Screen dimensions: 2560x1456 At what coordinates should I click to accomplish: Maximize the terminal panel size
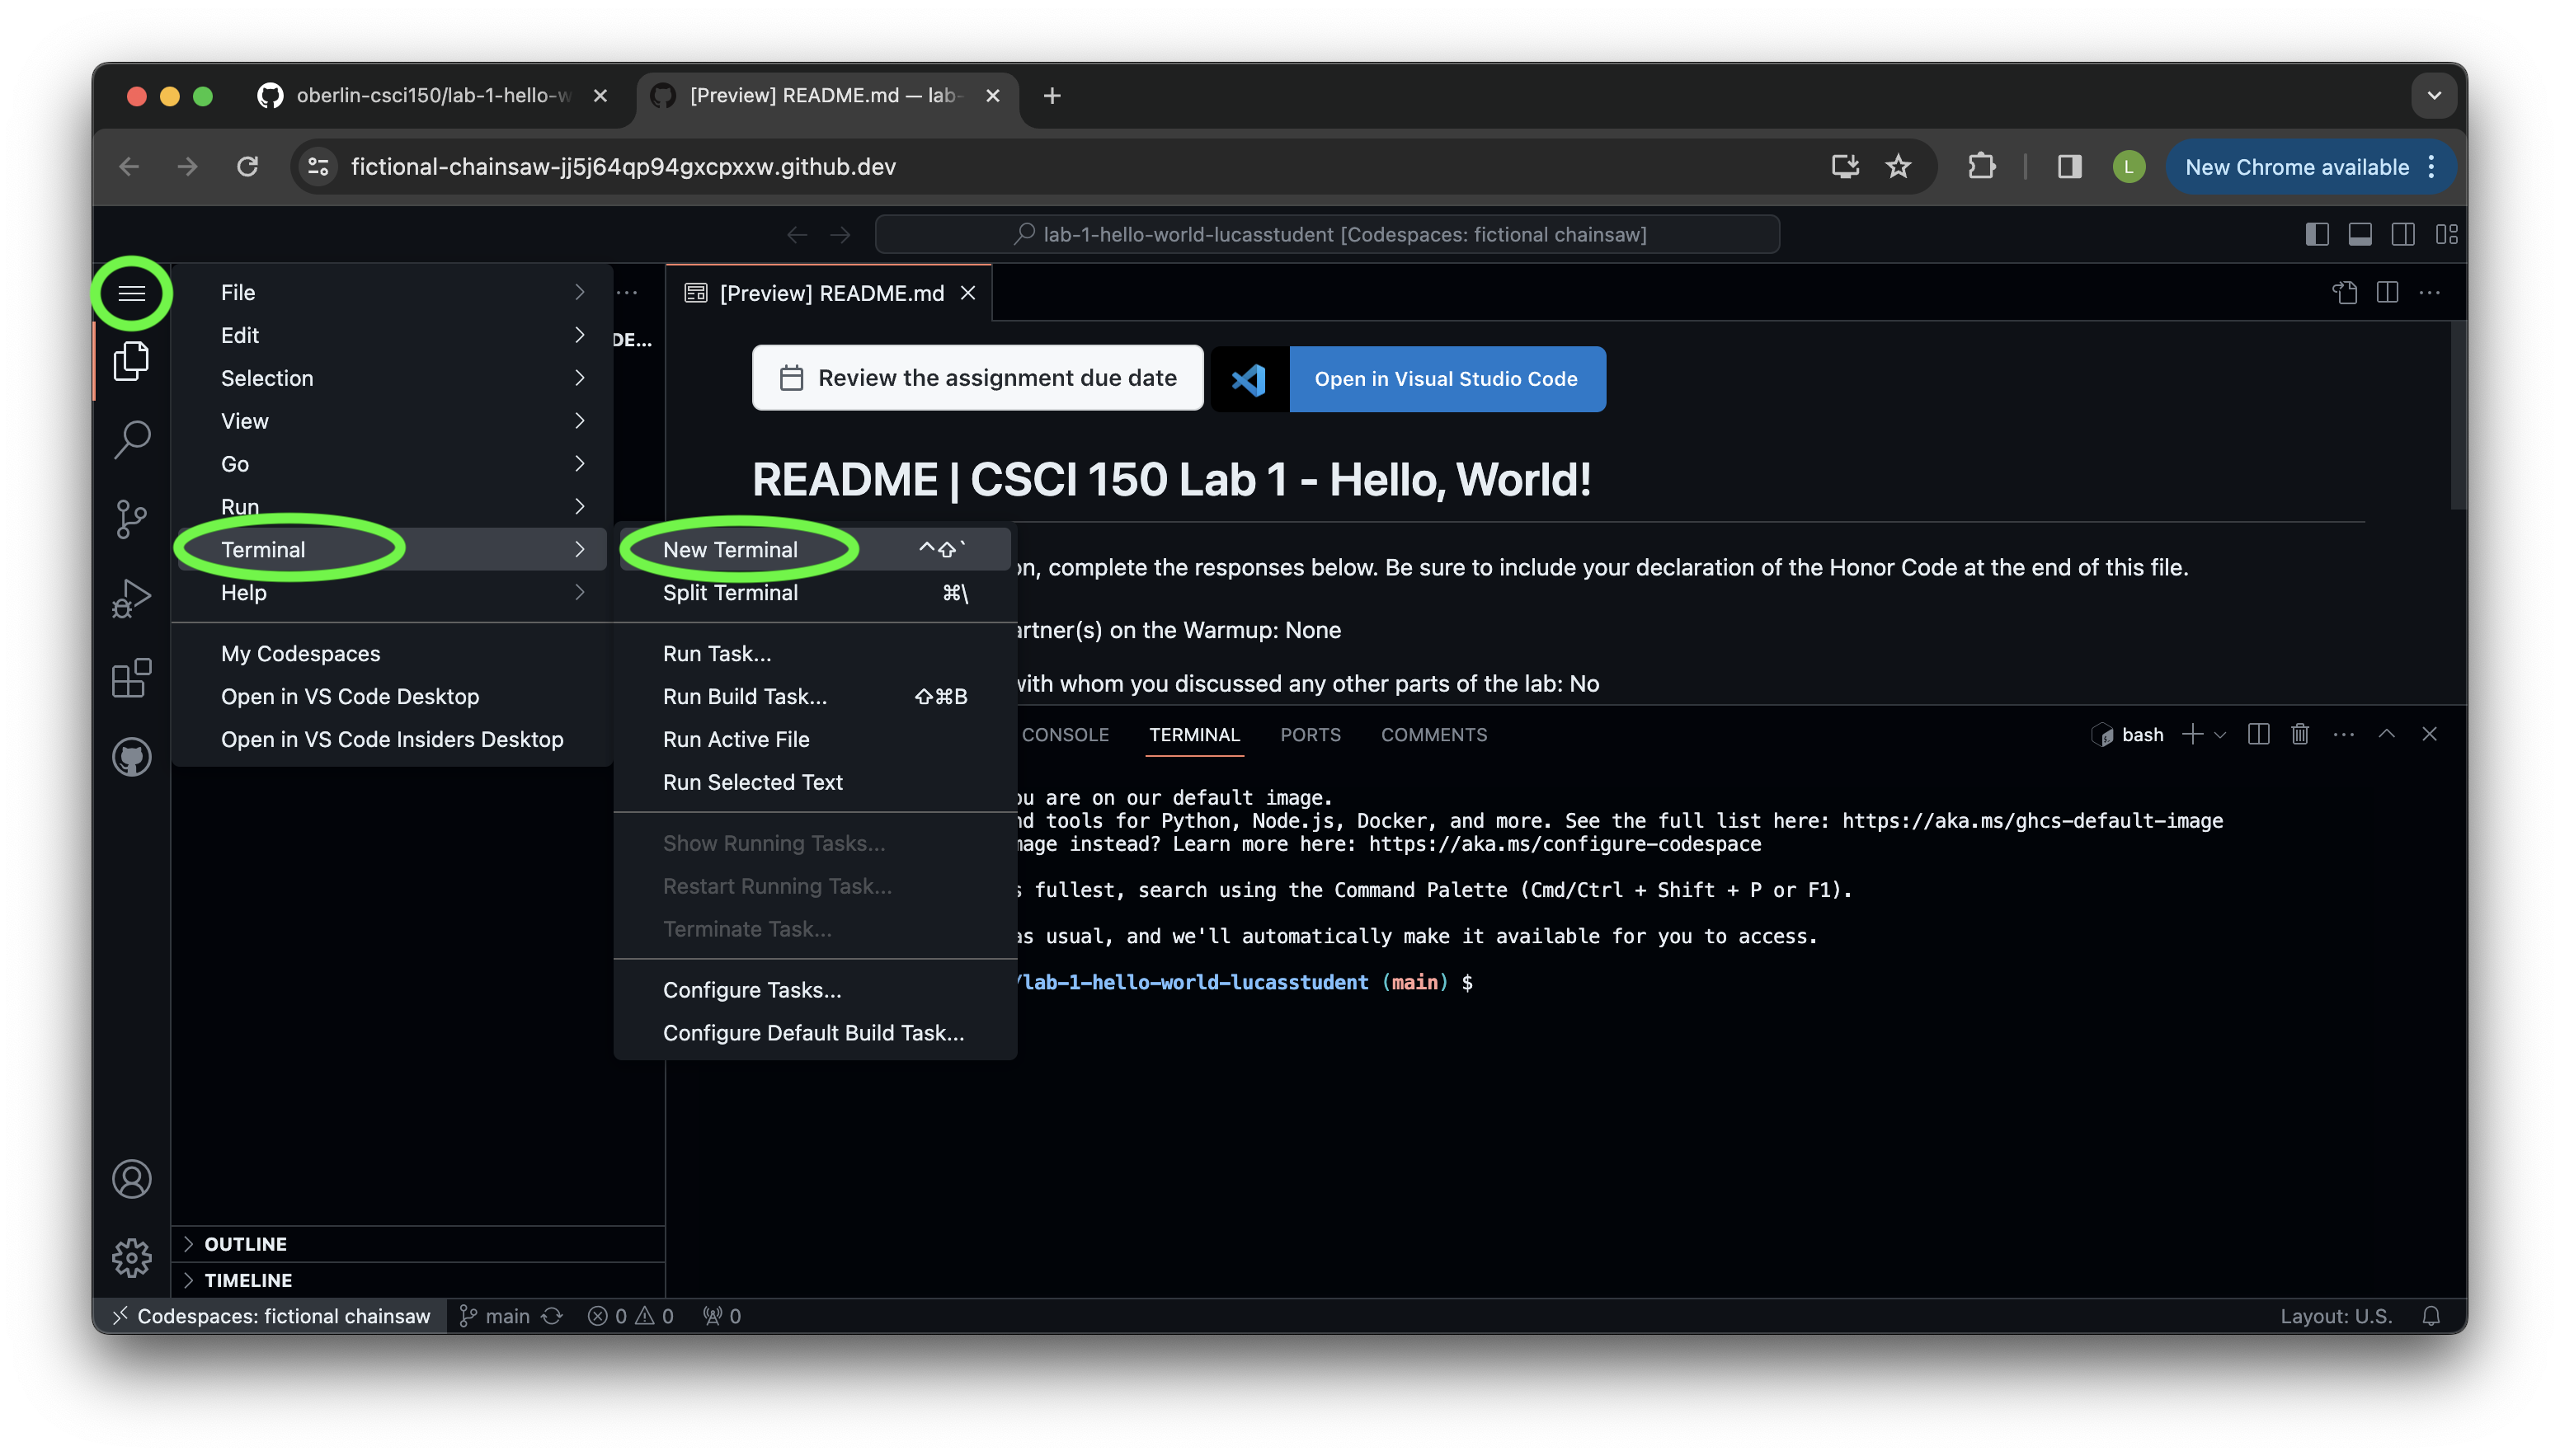coord(2386,734)
